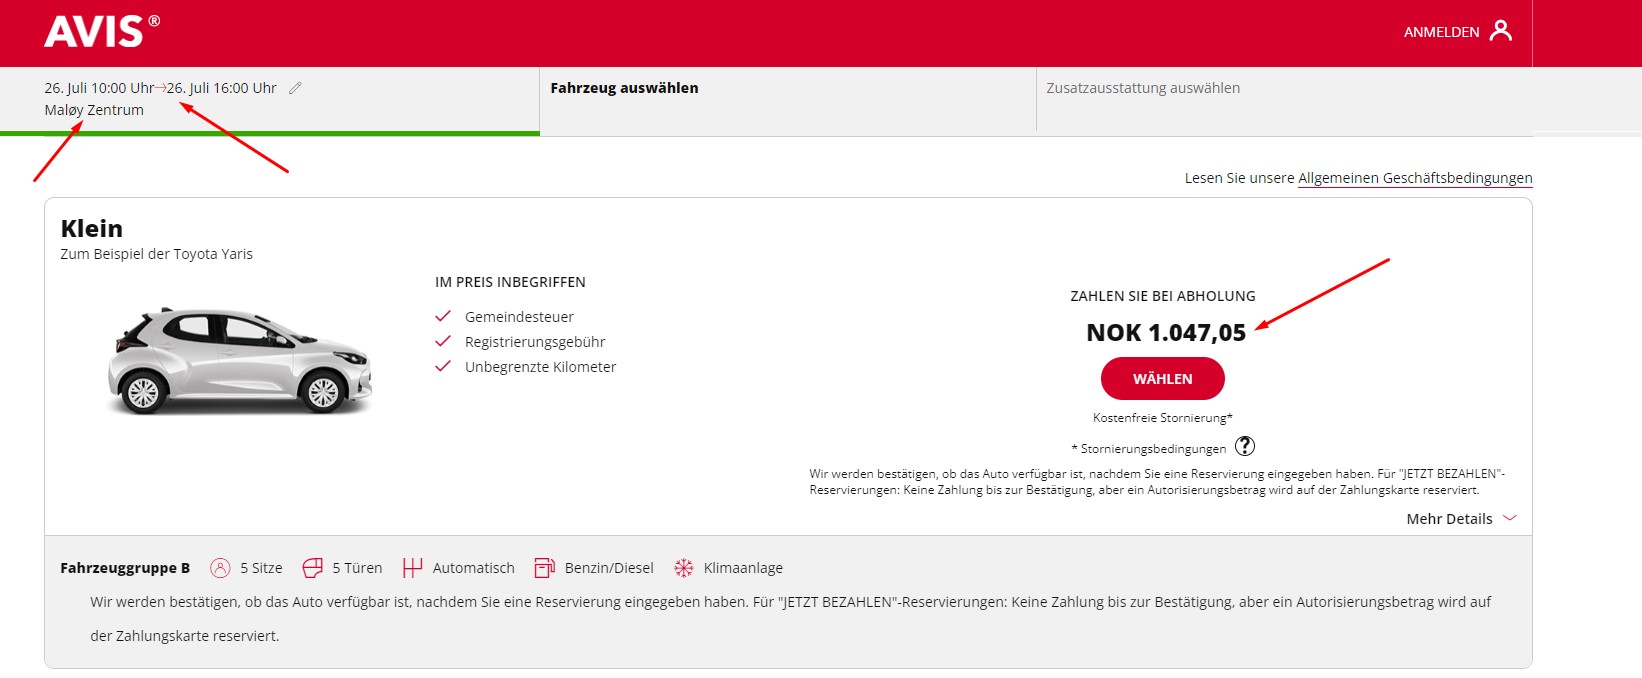Click the AVIS logo
1642x678 pixels.
click(101, 32)
